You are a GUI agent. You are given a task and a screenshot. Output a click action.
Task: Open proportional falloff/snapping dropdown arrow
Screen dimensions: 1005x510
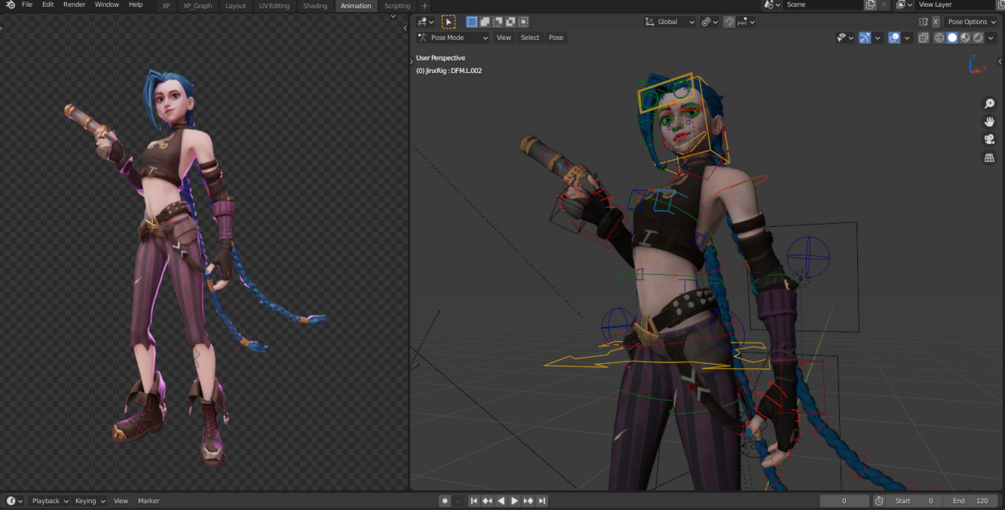point(747,22)
